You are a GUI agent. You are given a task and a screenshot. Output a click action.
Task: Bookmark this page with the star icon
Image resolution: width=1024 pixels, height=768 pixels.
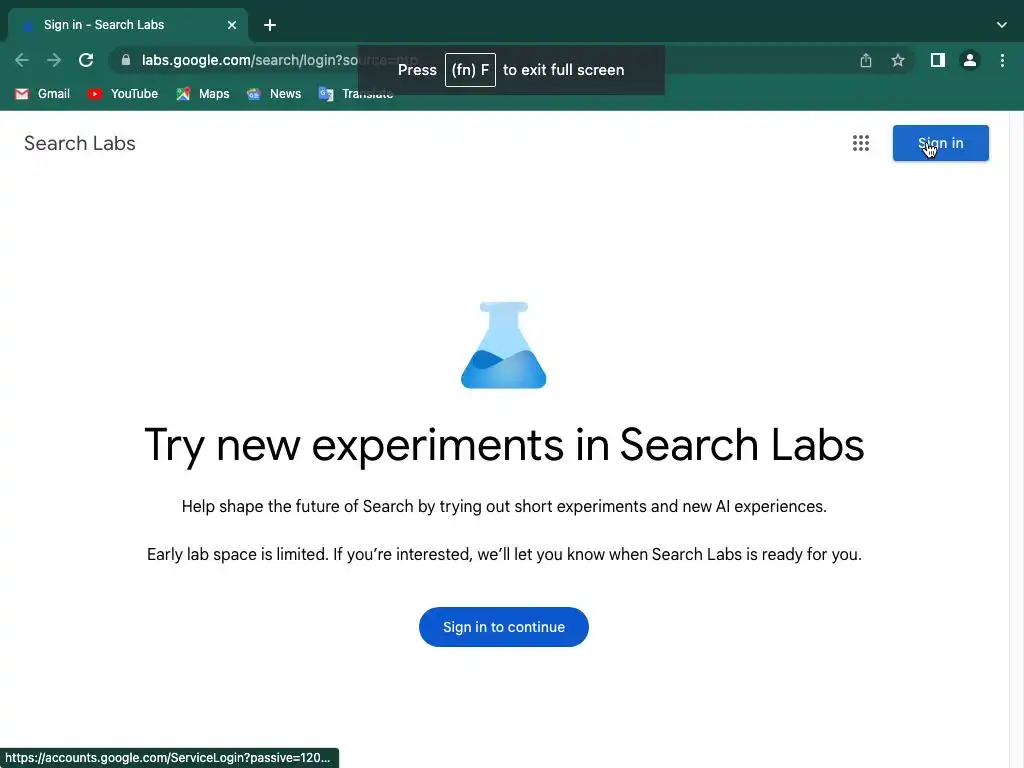[898, 60]
